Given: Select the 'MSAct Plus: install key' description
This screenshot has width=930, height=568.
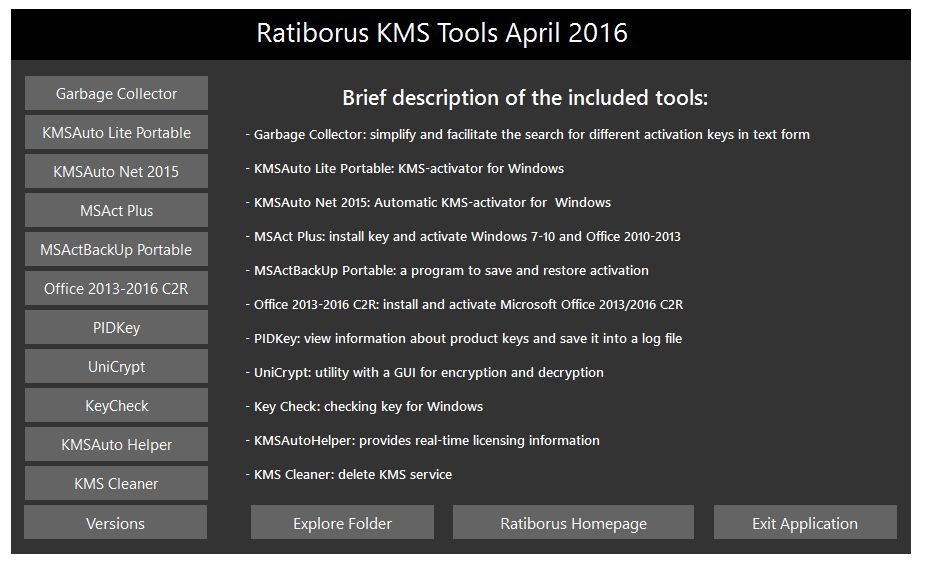Looking at the screenshot, I should pyautogui.click(x=463, y=237).
